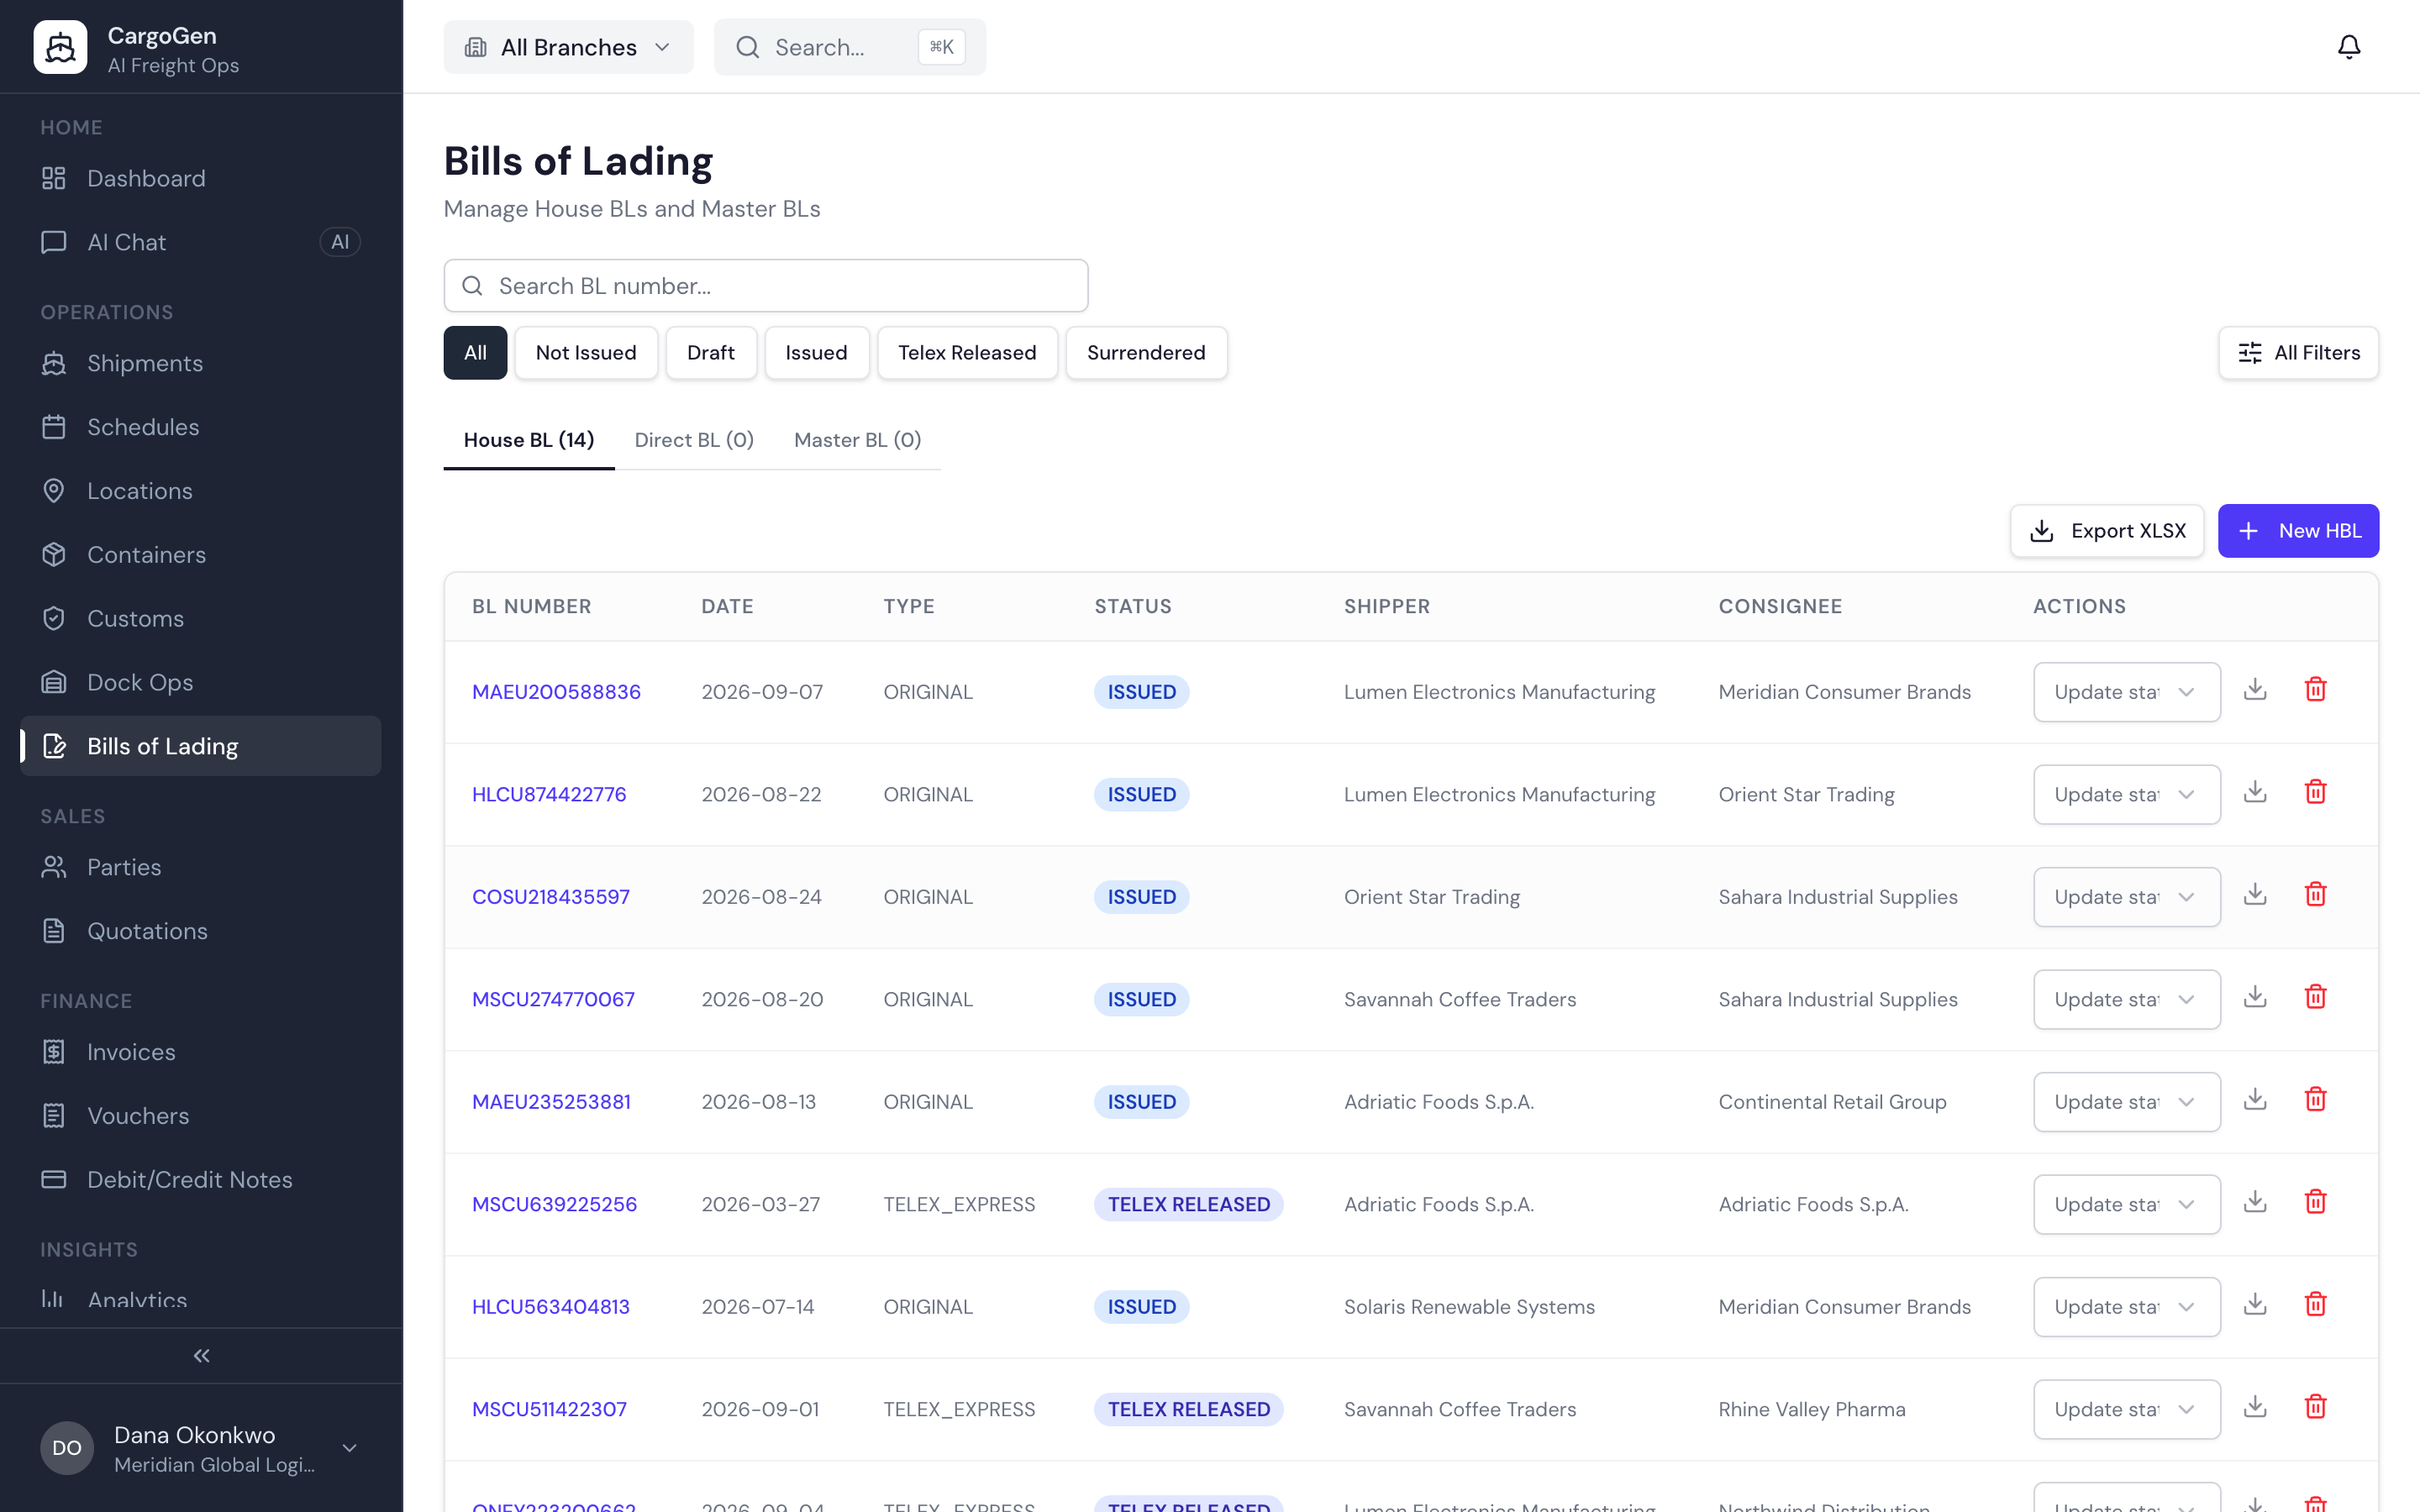Delete the MSCU639225256 row

(x=2315, y=1203)
